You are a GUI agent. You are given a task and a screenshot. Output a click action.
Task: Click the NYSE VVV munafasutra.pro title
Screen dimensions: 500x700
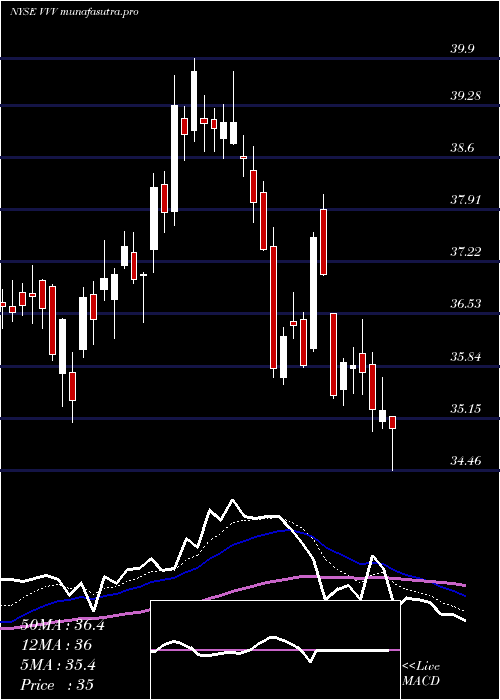coord(74,12)
